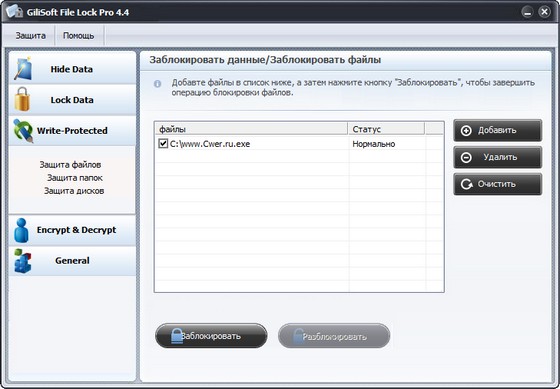
Task: Click the minus icon on Удалить button
Action: [466, 158]
